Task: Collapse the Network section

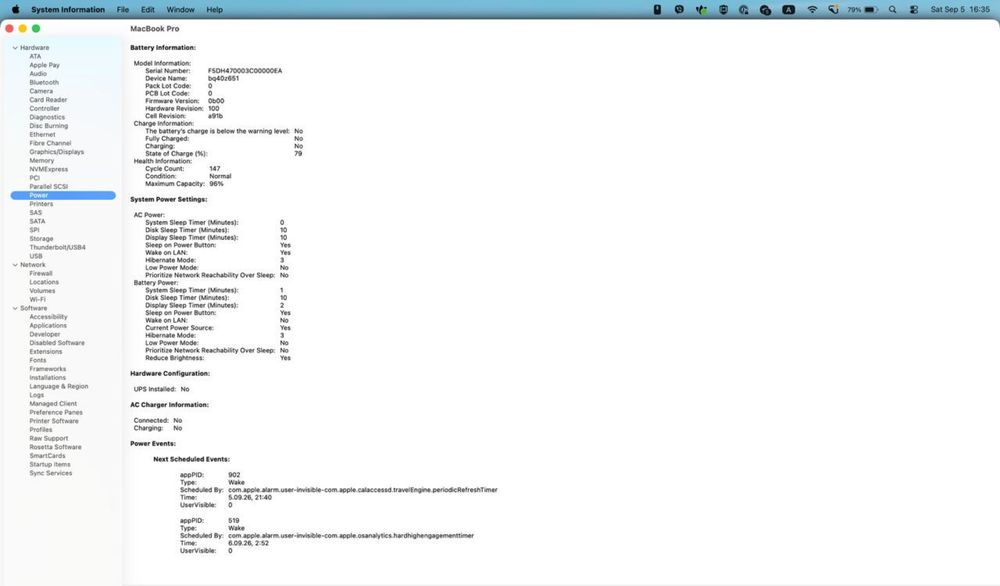Action: pyautogui.click(x=15, y=265)
